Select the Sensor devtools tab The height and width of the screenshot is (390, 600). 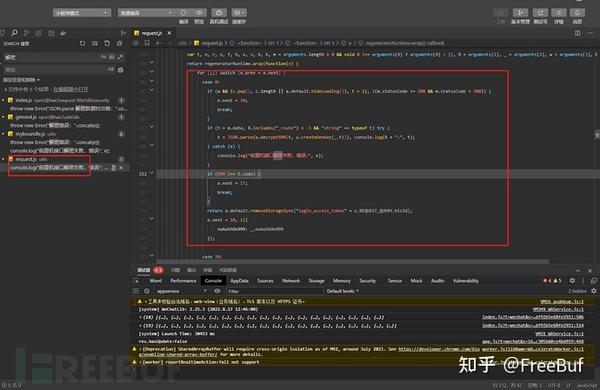[395, 281]
